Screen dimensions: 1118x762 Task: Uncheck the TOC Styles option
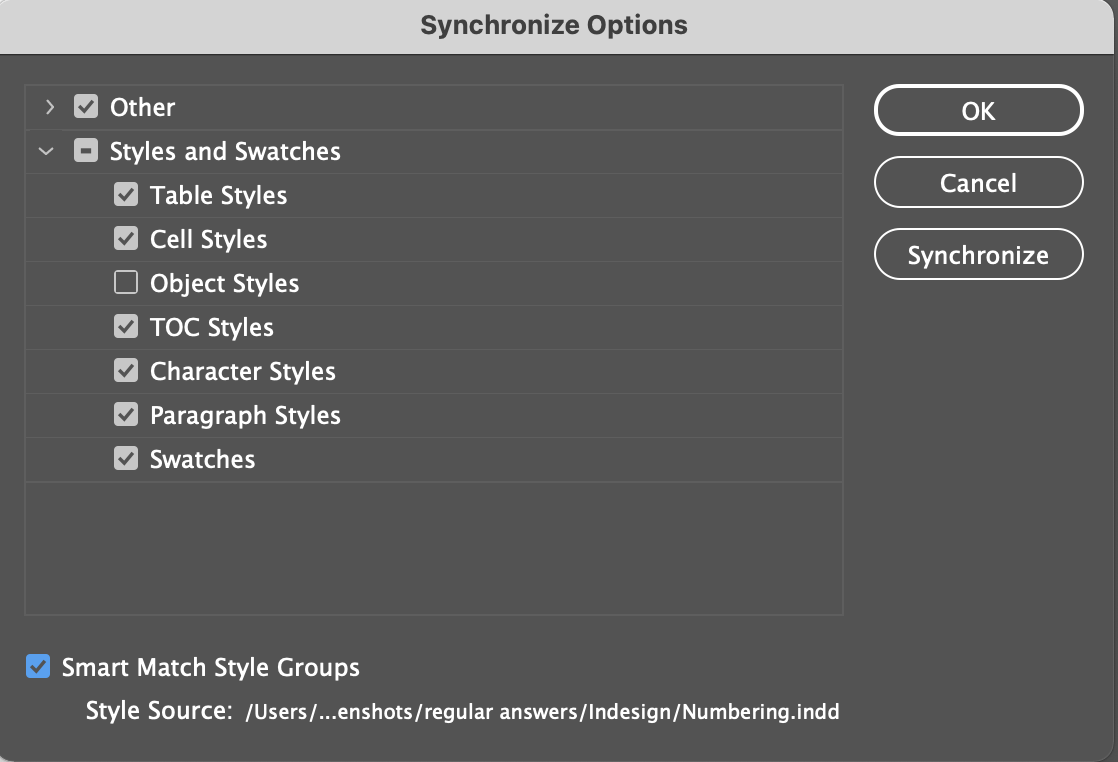pos(125,327)
